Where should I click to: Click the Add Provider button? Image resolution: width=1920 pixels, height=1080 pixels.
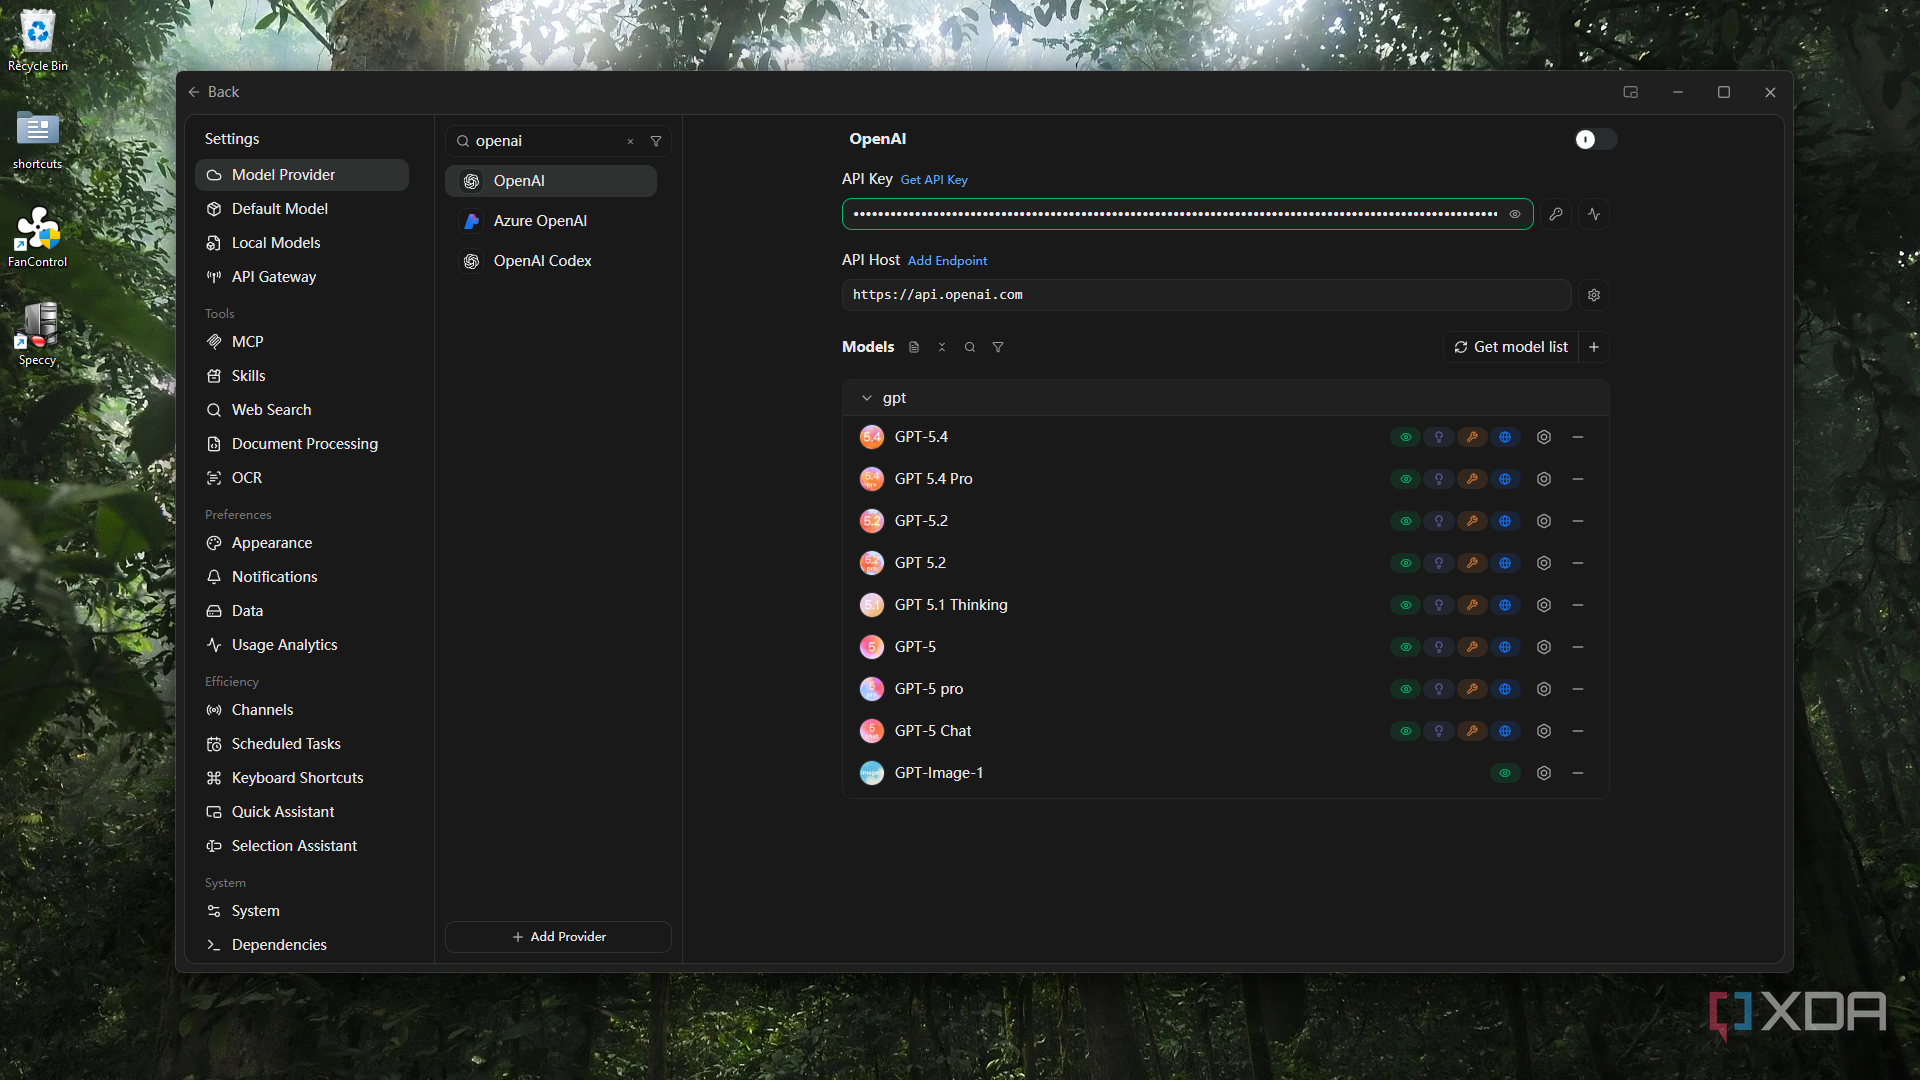point(558,937)
